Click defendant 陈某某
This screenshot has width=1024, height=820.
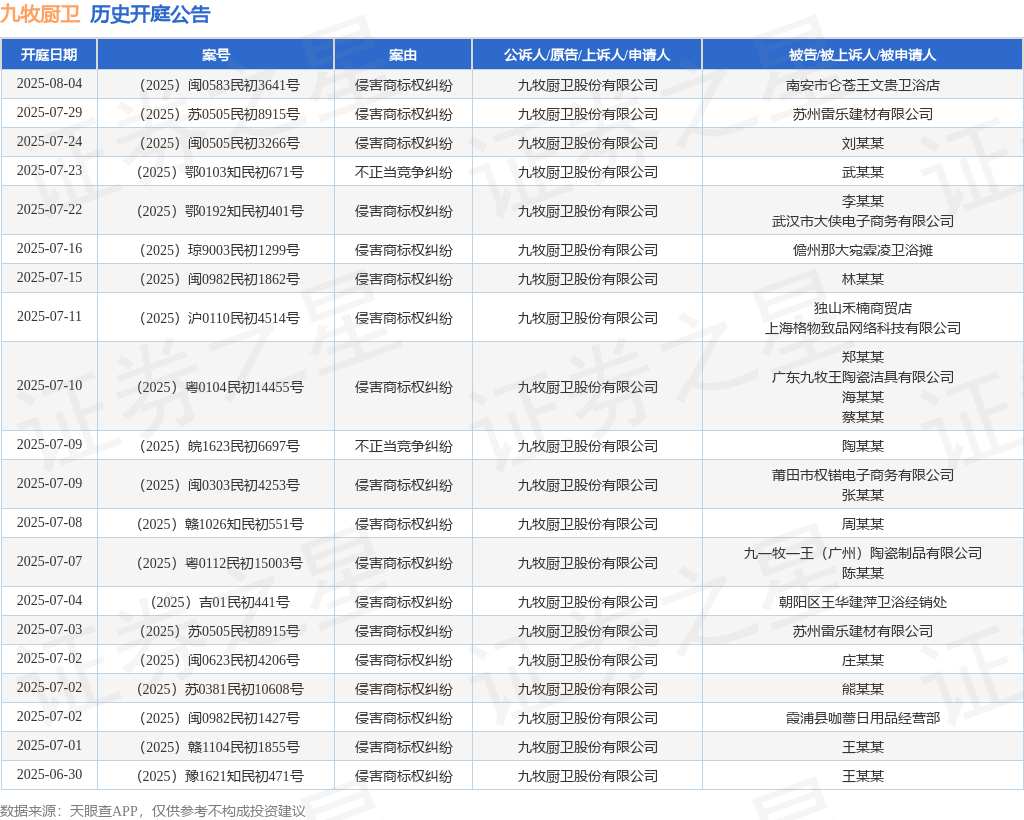(x=863, y=573)
